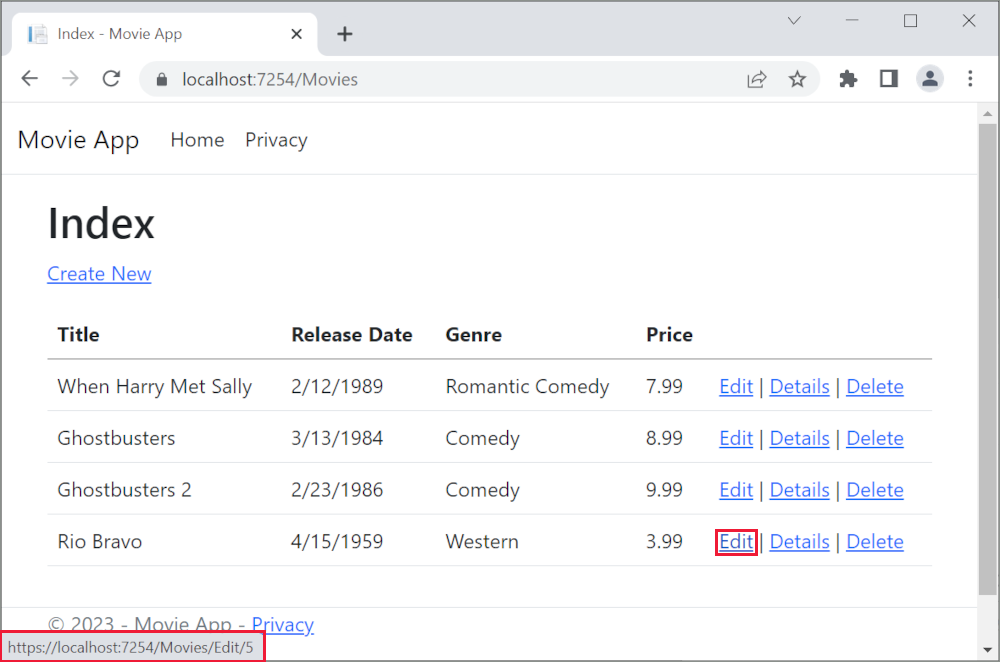
Task: Open Chrome's three-dot menu
Action: (x=970, y=78)
